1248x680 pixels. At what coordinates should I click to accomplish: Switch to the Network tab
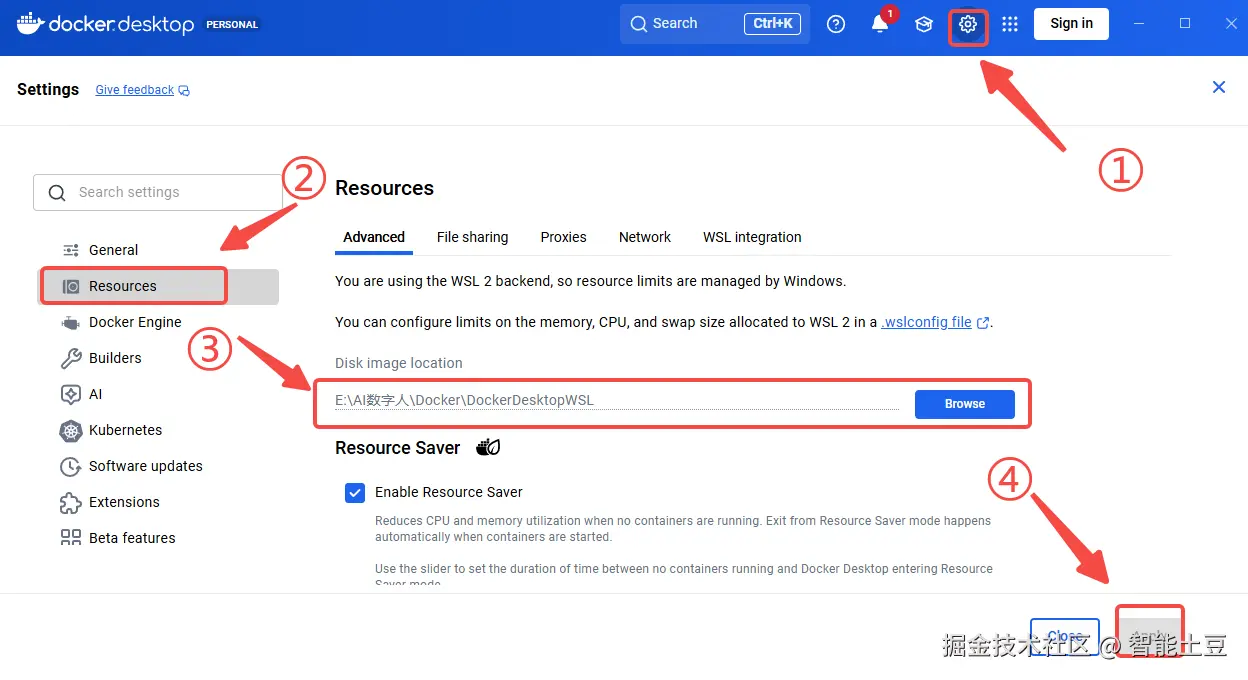pos(645,237)
